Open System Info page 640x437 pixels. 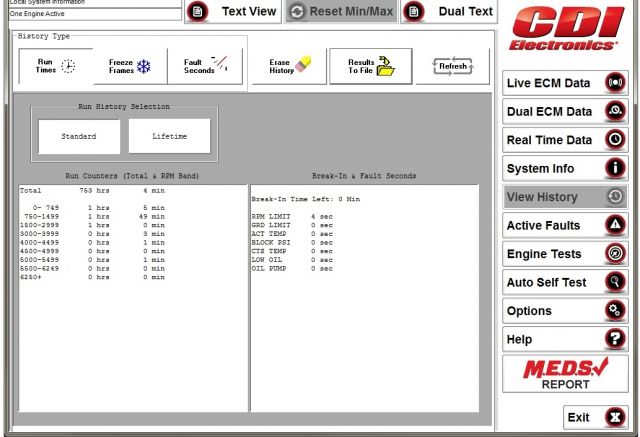tap(565, 169)
